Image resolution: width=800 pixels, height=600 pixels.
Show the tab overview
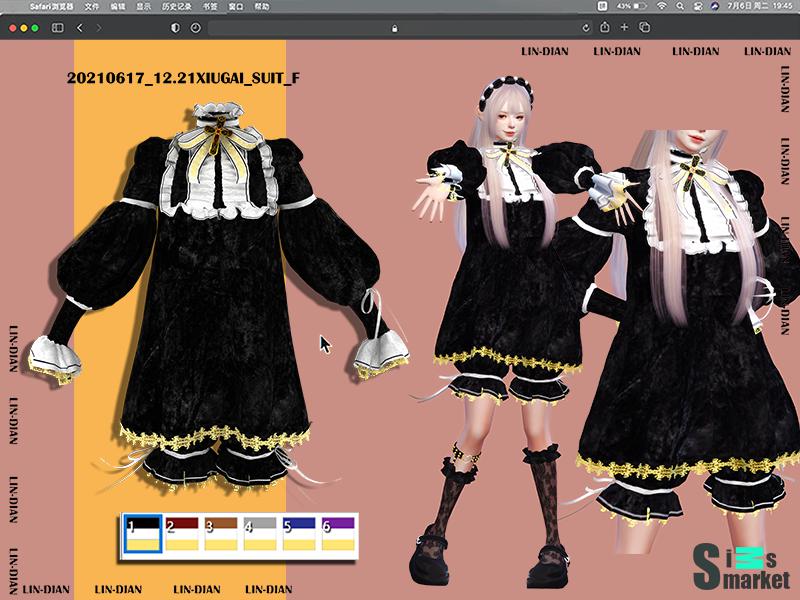point(644,28)
